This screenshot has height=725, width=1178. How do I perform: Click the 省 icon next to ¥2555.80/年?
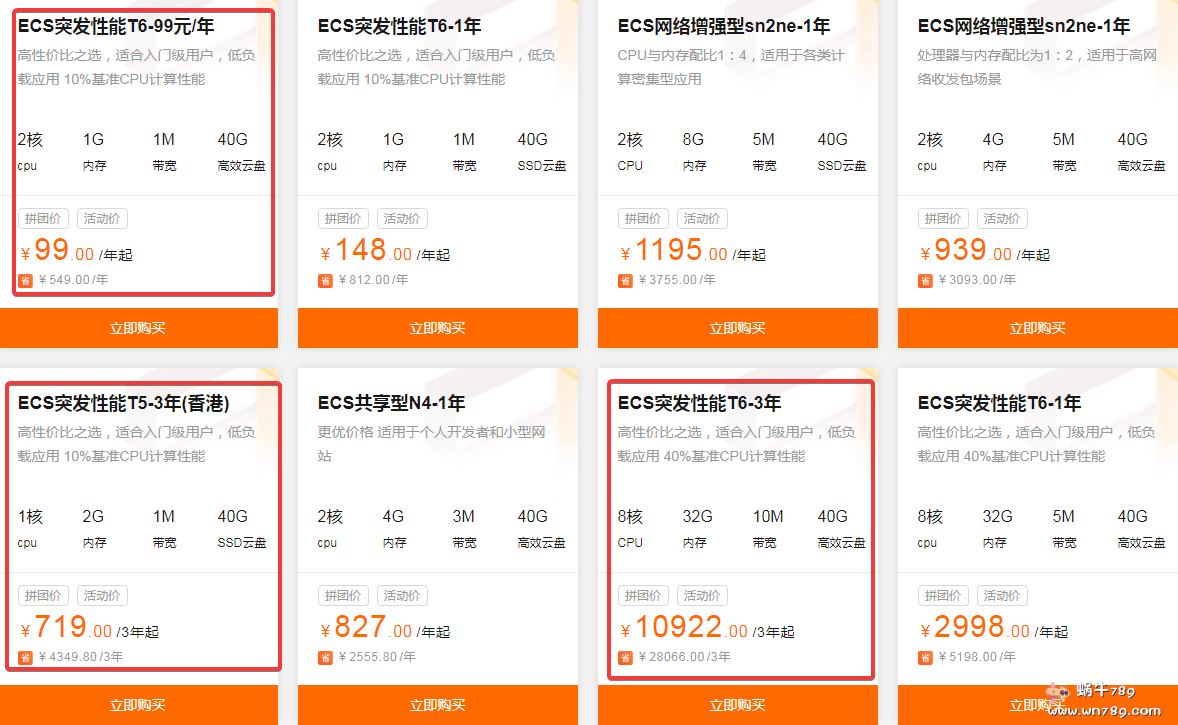point(325,657)
